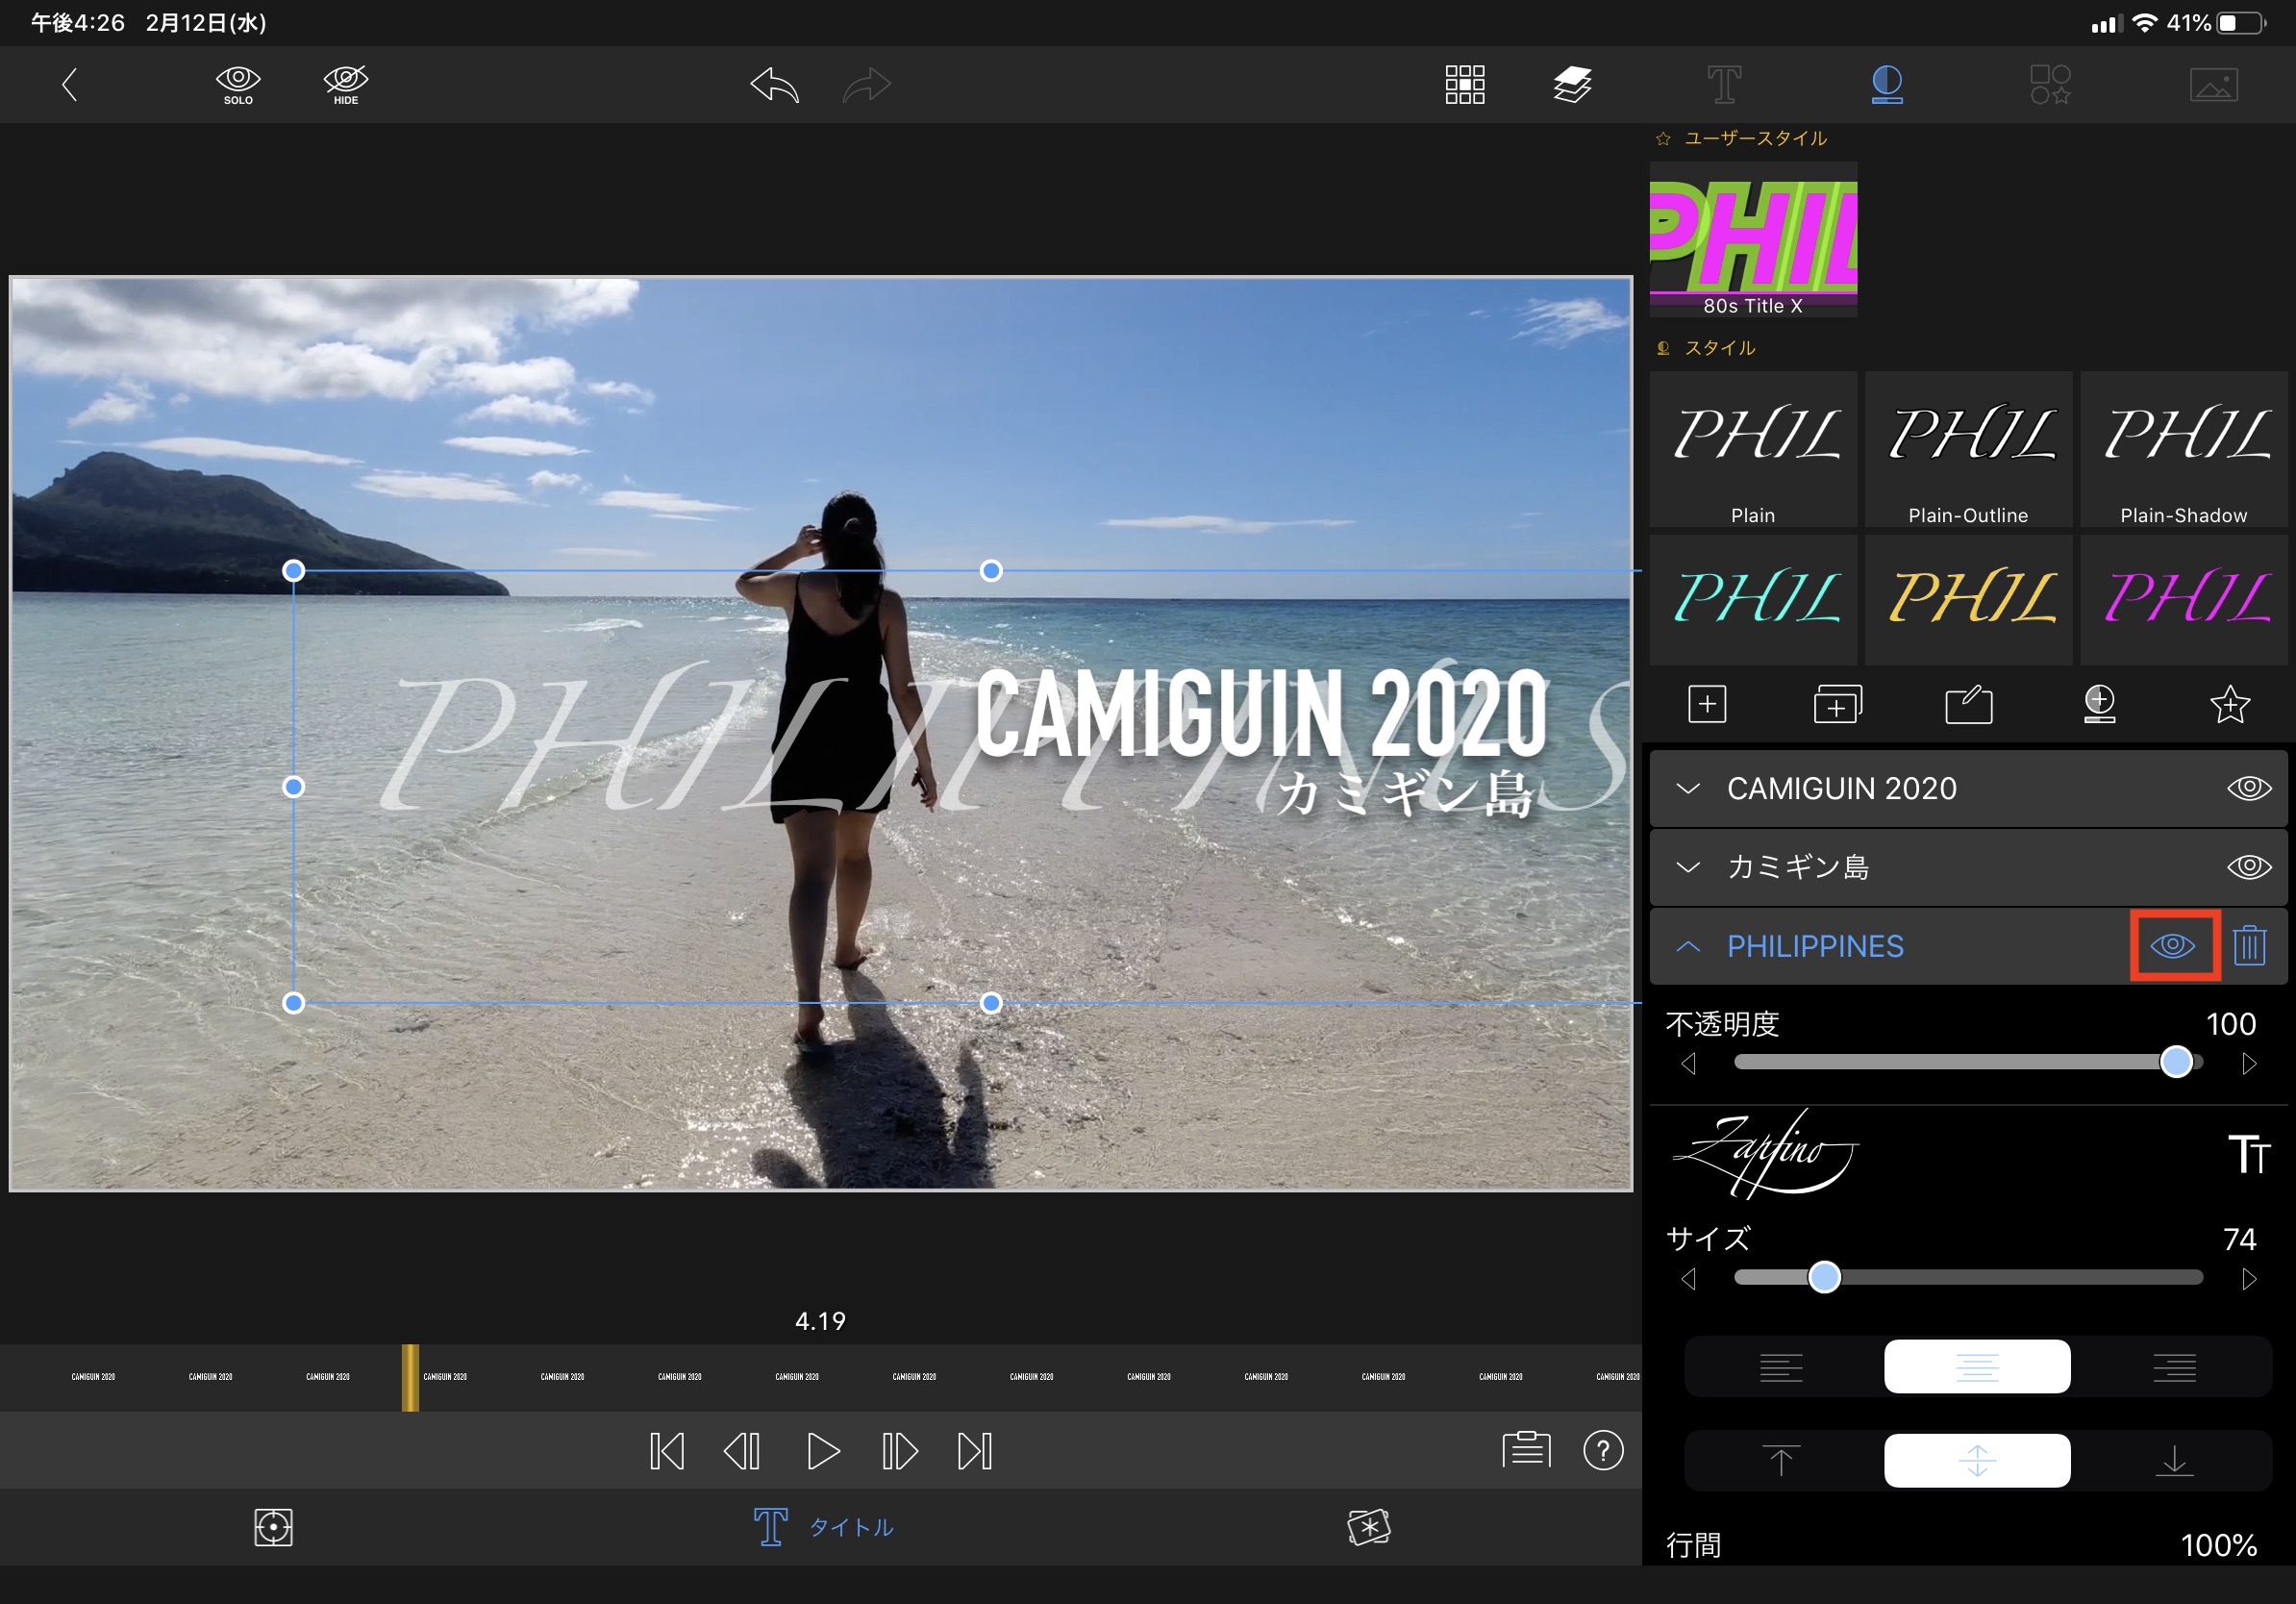Toggle the PHILIPPINES layer eye icon

[2172, 945]
